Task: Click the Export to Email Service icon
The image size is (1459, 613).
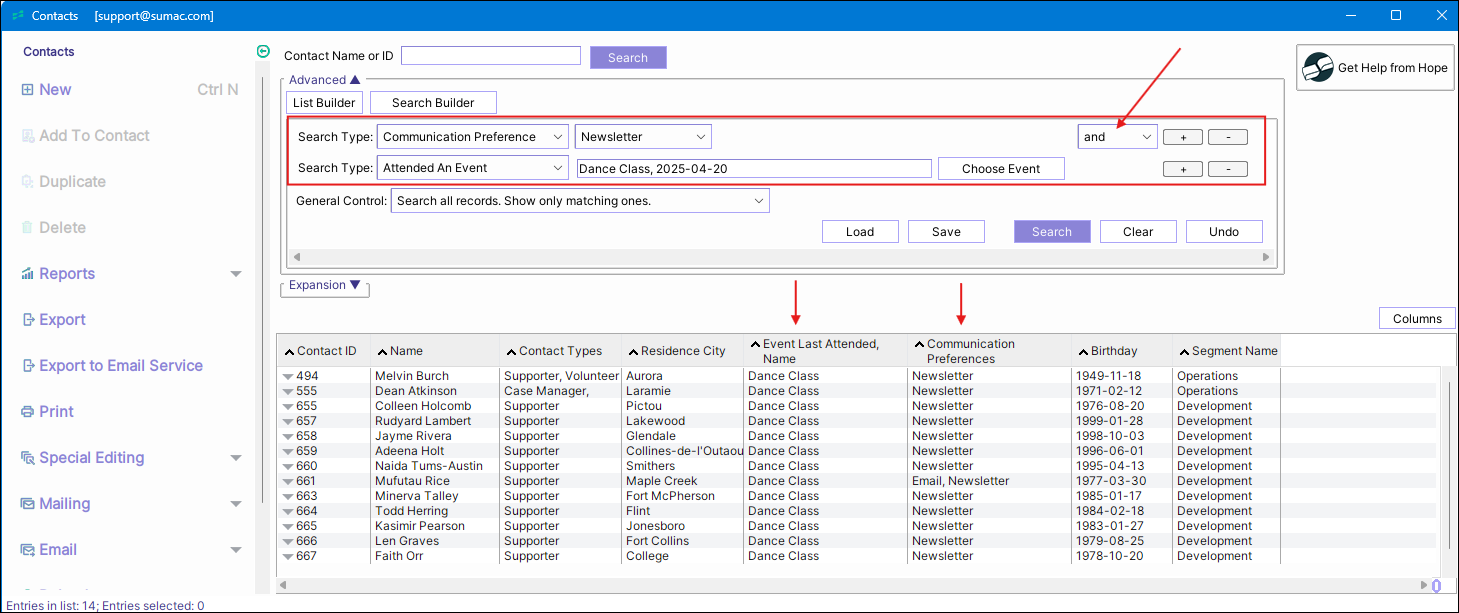Action: point(28,366)
